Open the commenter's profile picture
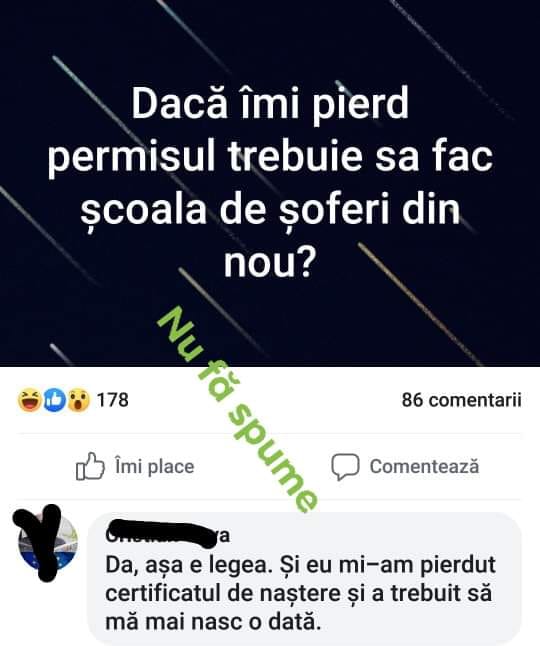This screenshot has width=540, height=646. [x=48, y=542]
